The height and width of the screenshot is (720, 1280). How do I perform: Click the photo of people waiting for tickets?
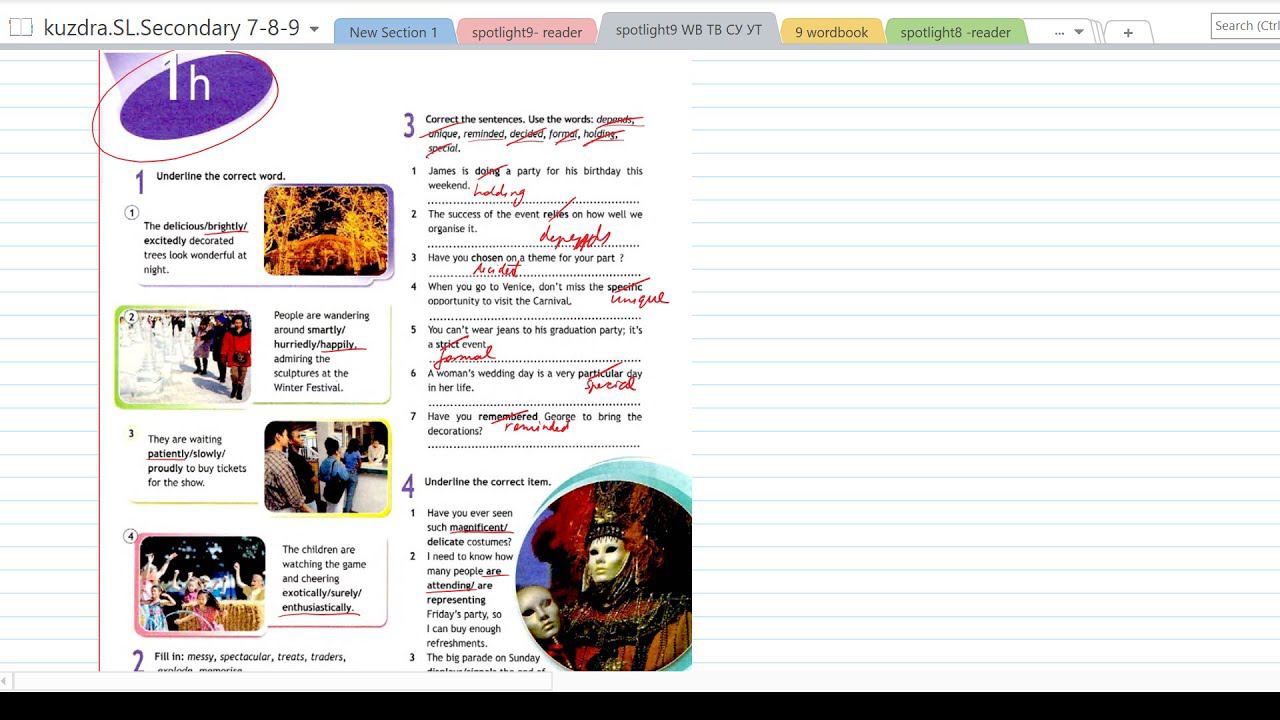[x=326, y=467]
